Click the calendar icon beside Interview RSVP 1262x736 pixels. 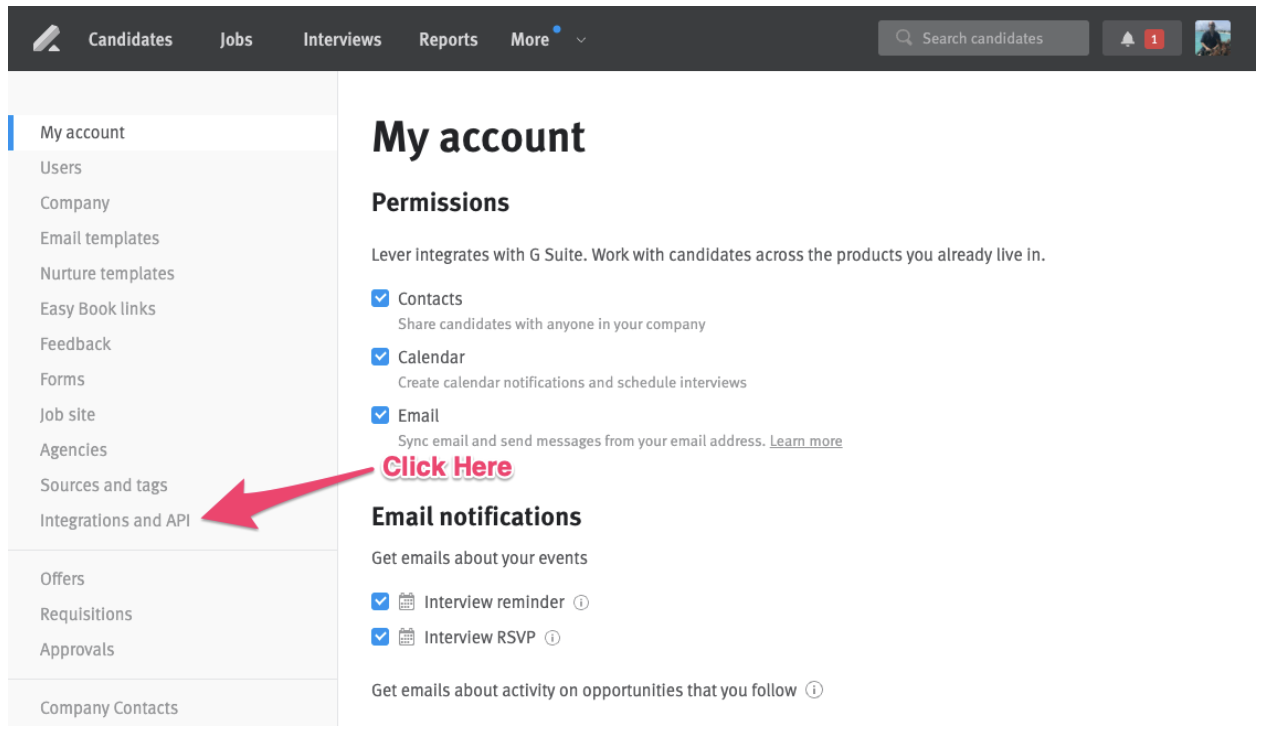click(406, 636)
